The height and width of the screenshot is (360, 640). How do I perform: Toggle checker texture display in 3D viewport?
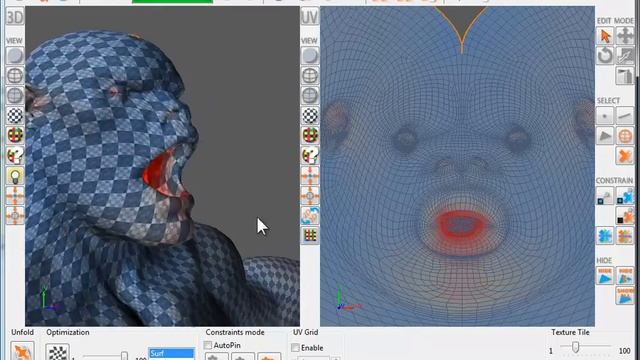(x=15, y=116)
